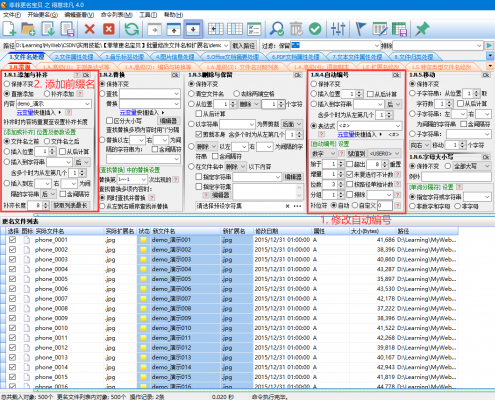The width and height of the screenshot is (495, 400).
Task: Expand the 表达式 expression combo box
Action: [398, 126]
